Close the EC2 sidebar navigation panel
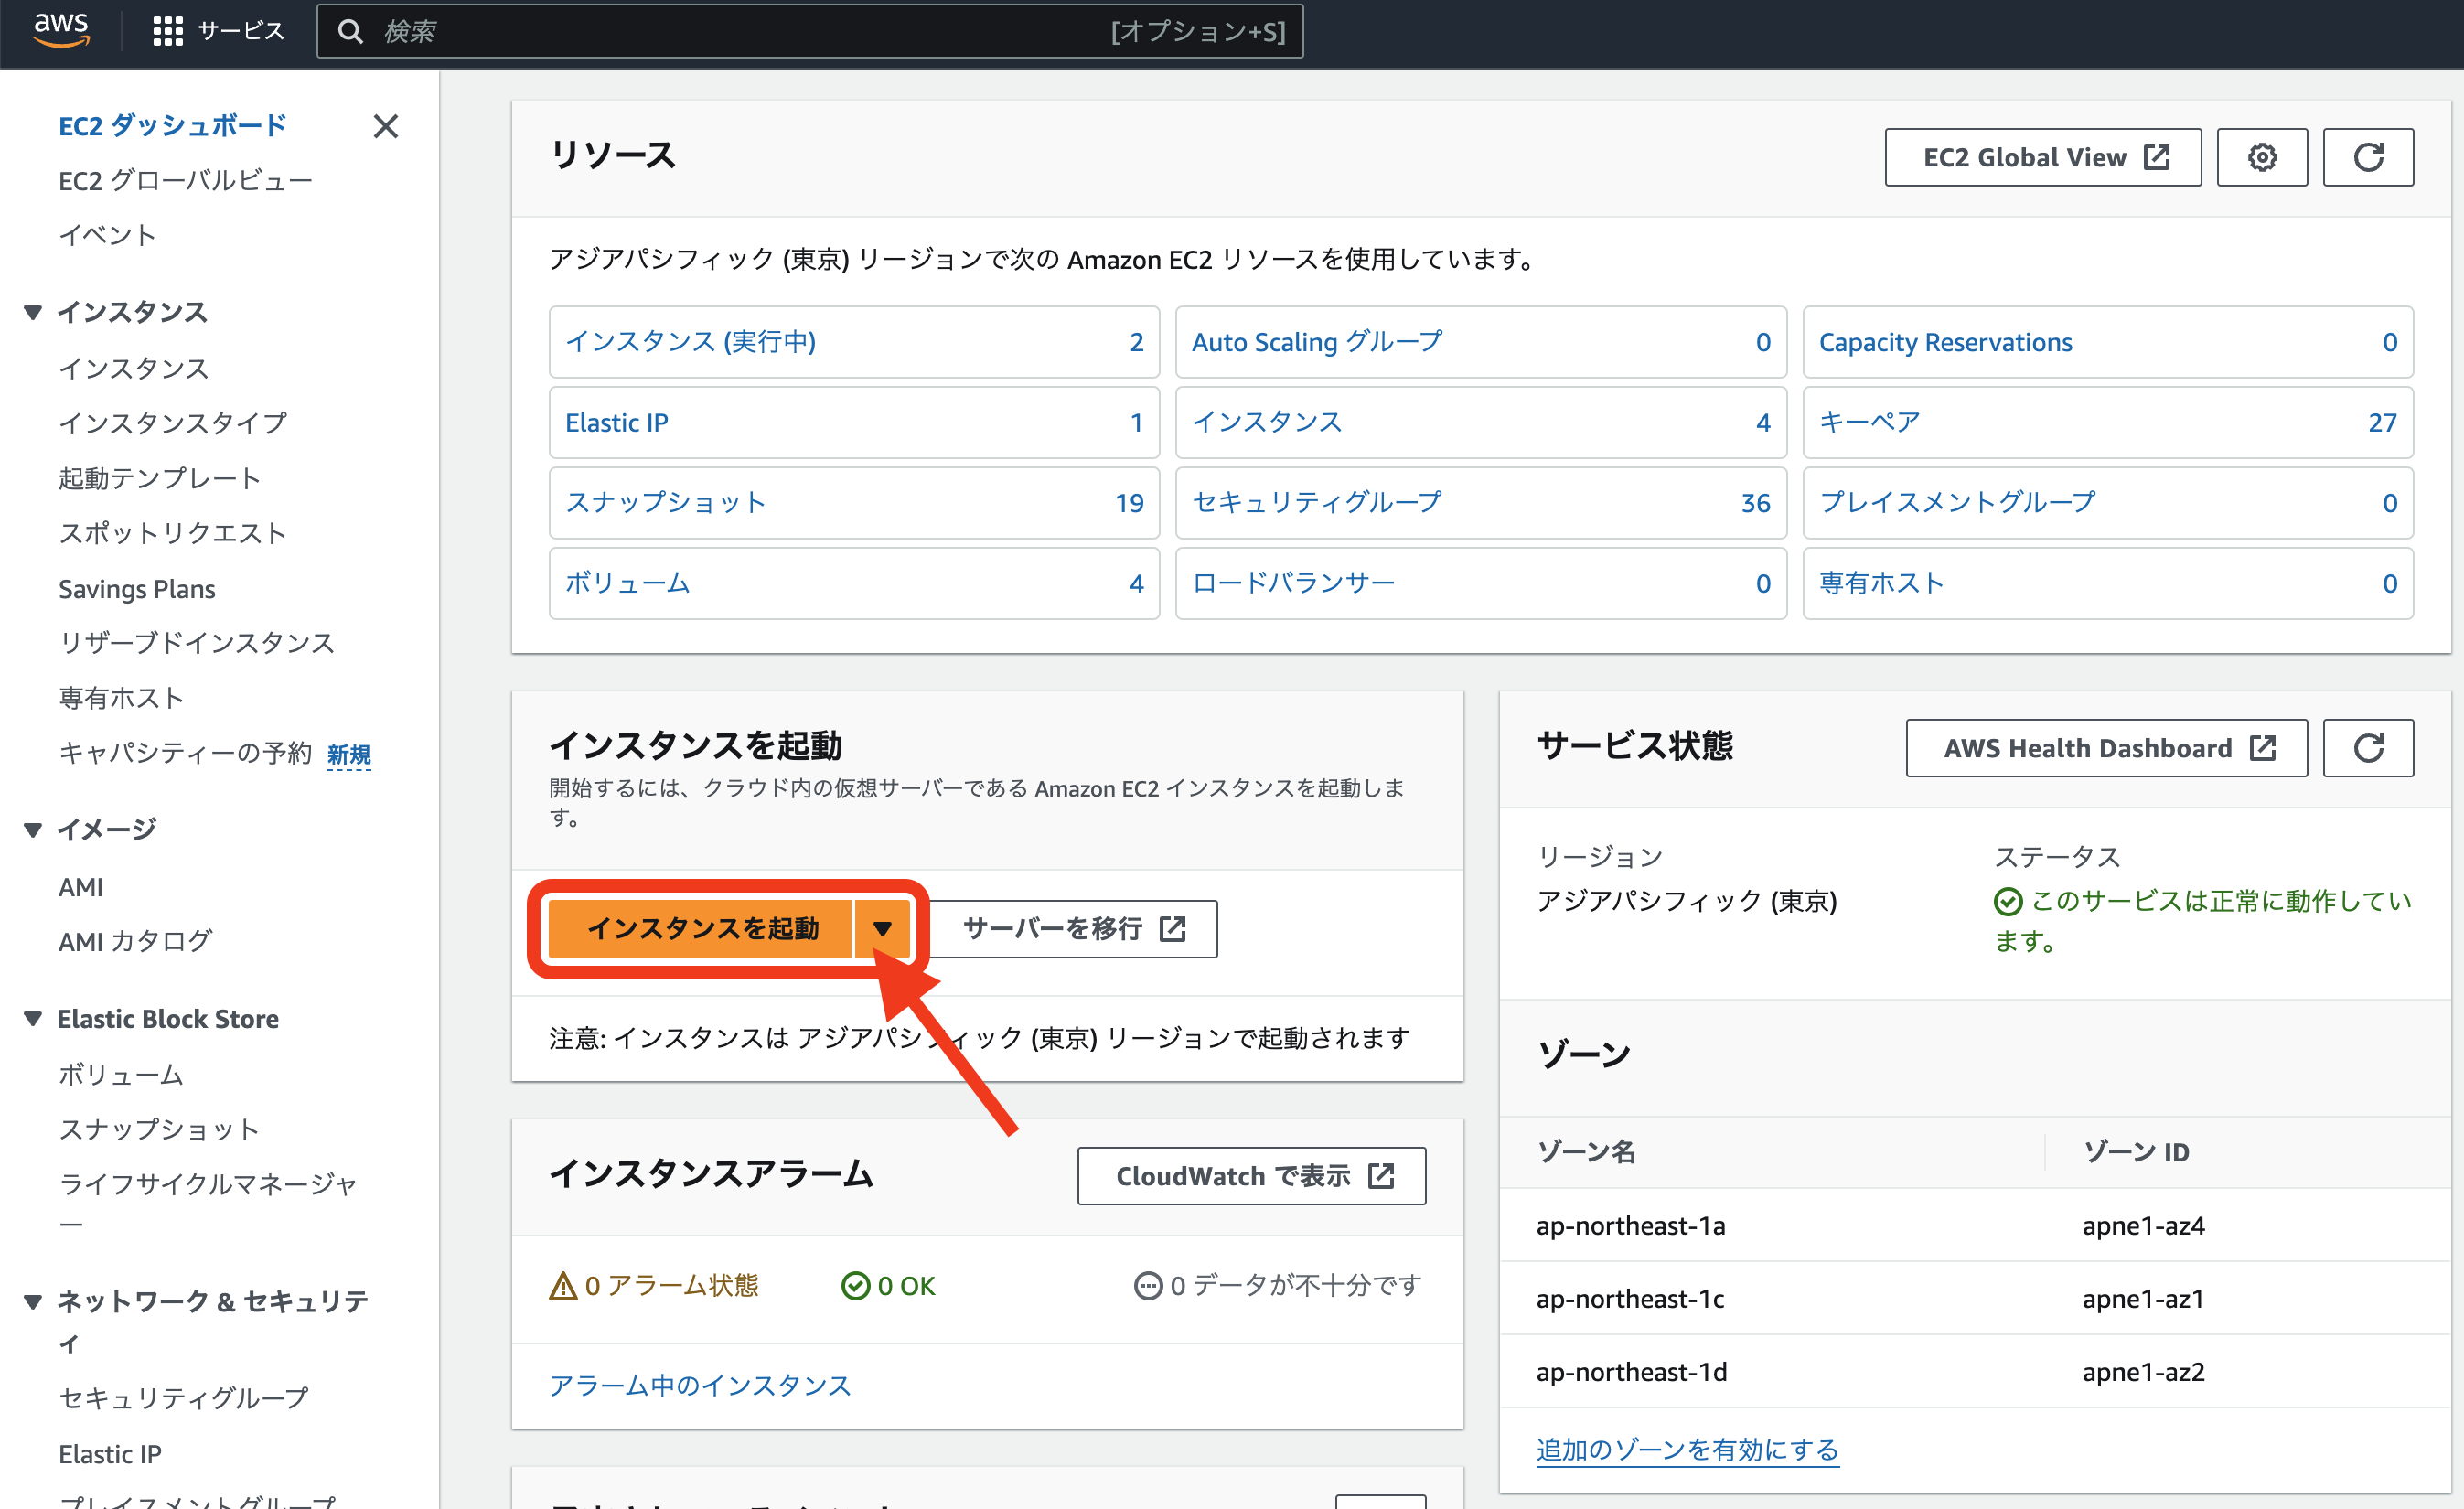 click(385, 126)
